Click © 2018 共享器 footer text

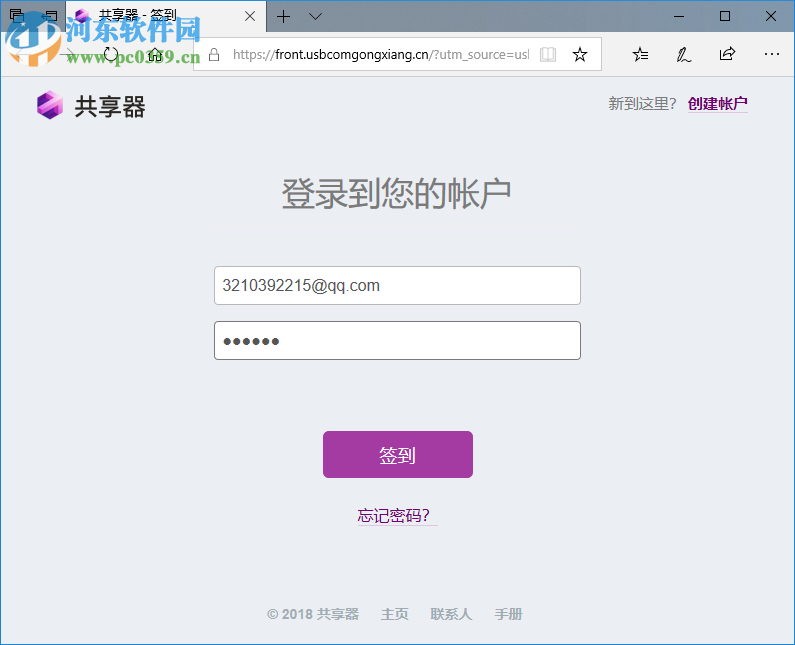(313, 614)
